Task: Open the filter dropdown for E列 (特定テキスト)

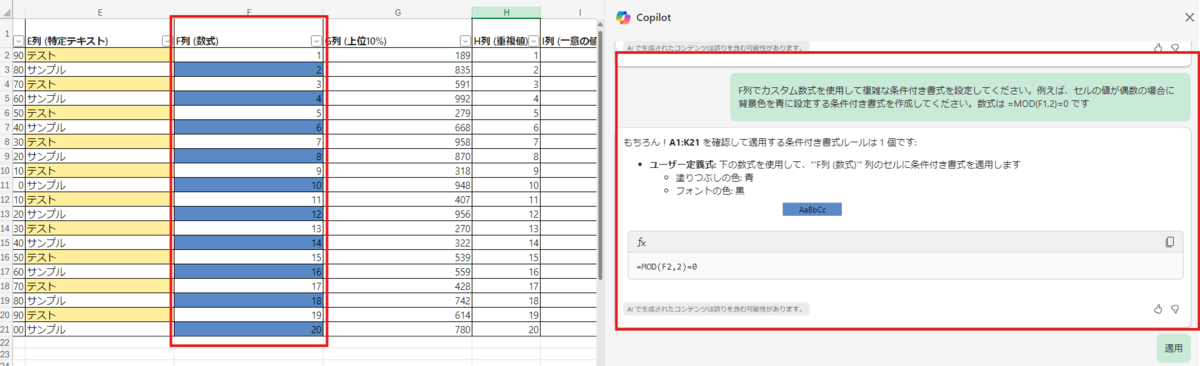Action: [x=166, y=41]
